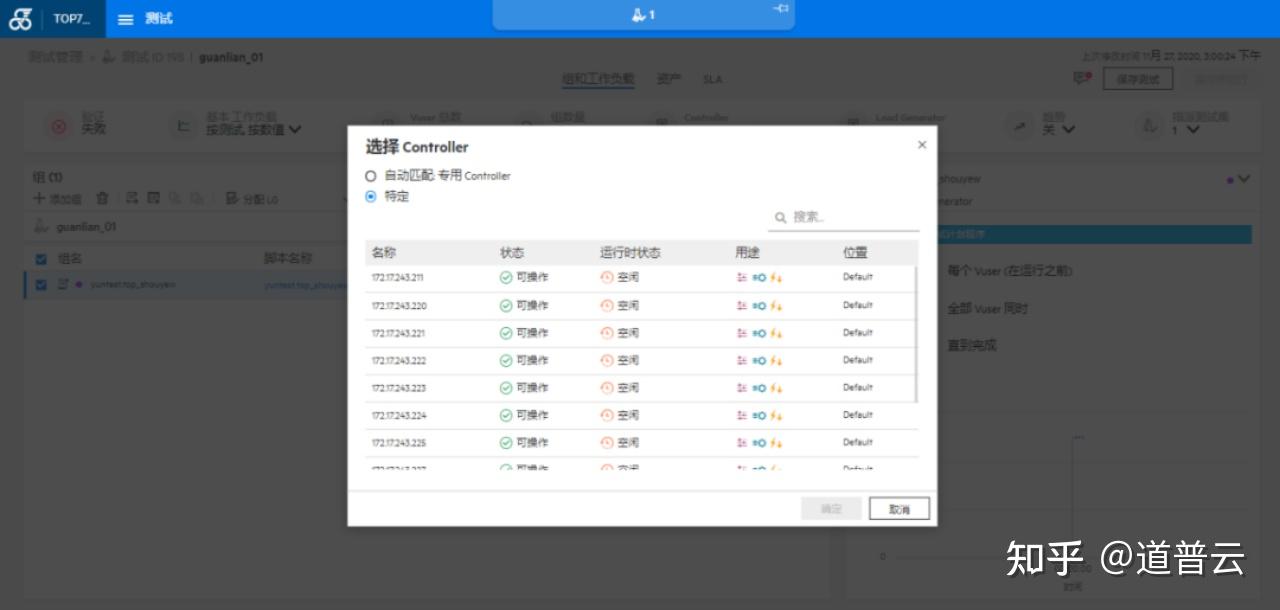Click the magnifier icon in the dialog search box
The image size is (1280, 610).
pyautogui.click(x=781, y=217)
